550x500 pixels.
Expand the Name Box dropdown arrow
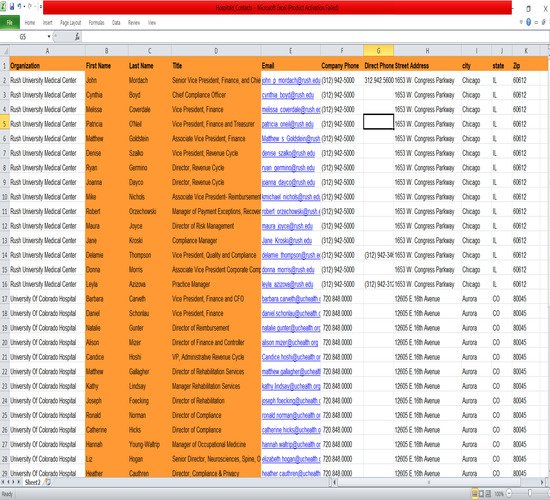click(x=49, y=36)
